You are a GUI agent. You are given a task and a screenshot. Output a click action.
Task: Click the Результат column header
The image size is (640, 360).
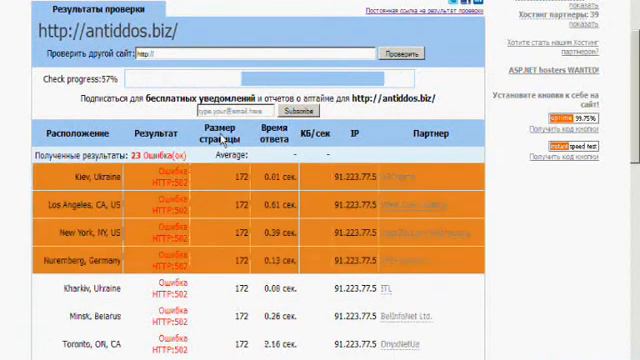156,133
